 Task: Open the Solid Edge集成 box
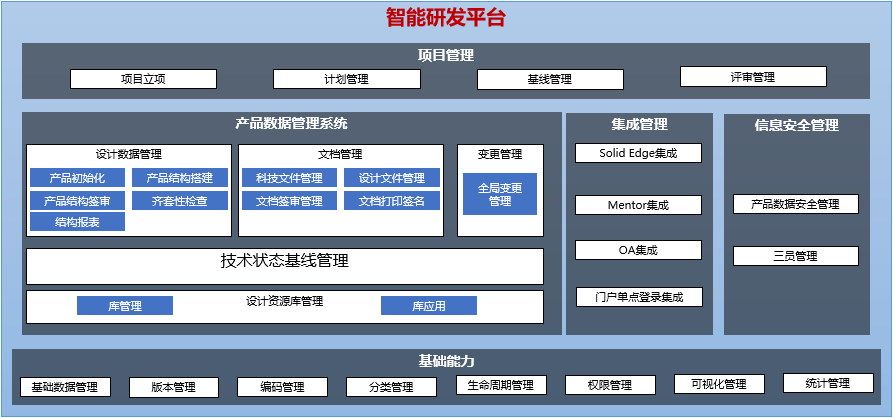click(638, 153)
